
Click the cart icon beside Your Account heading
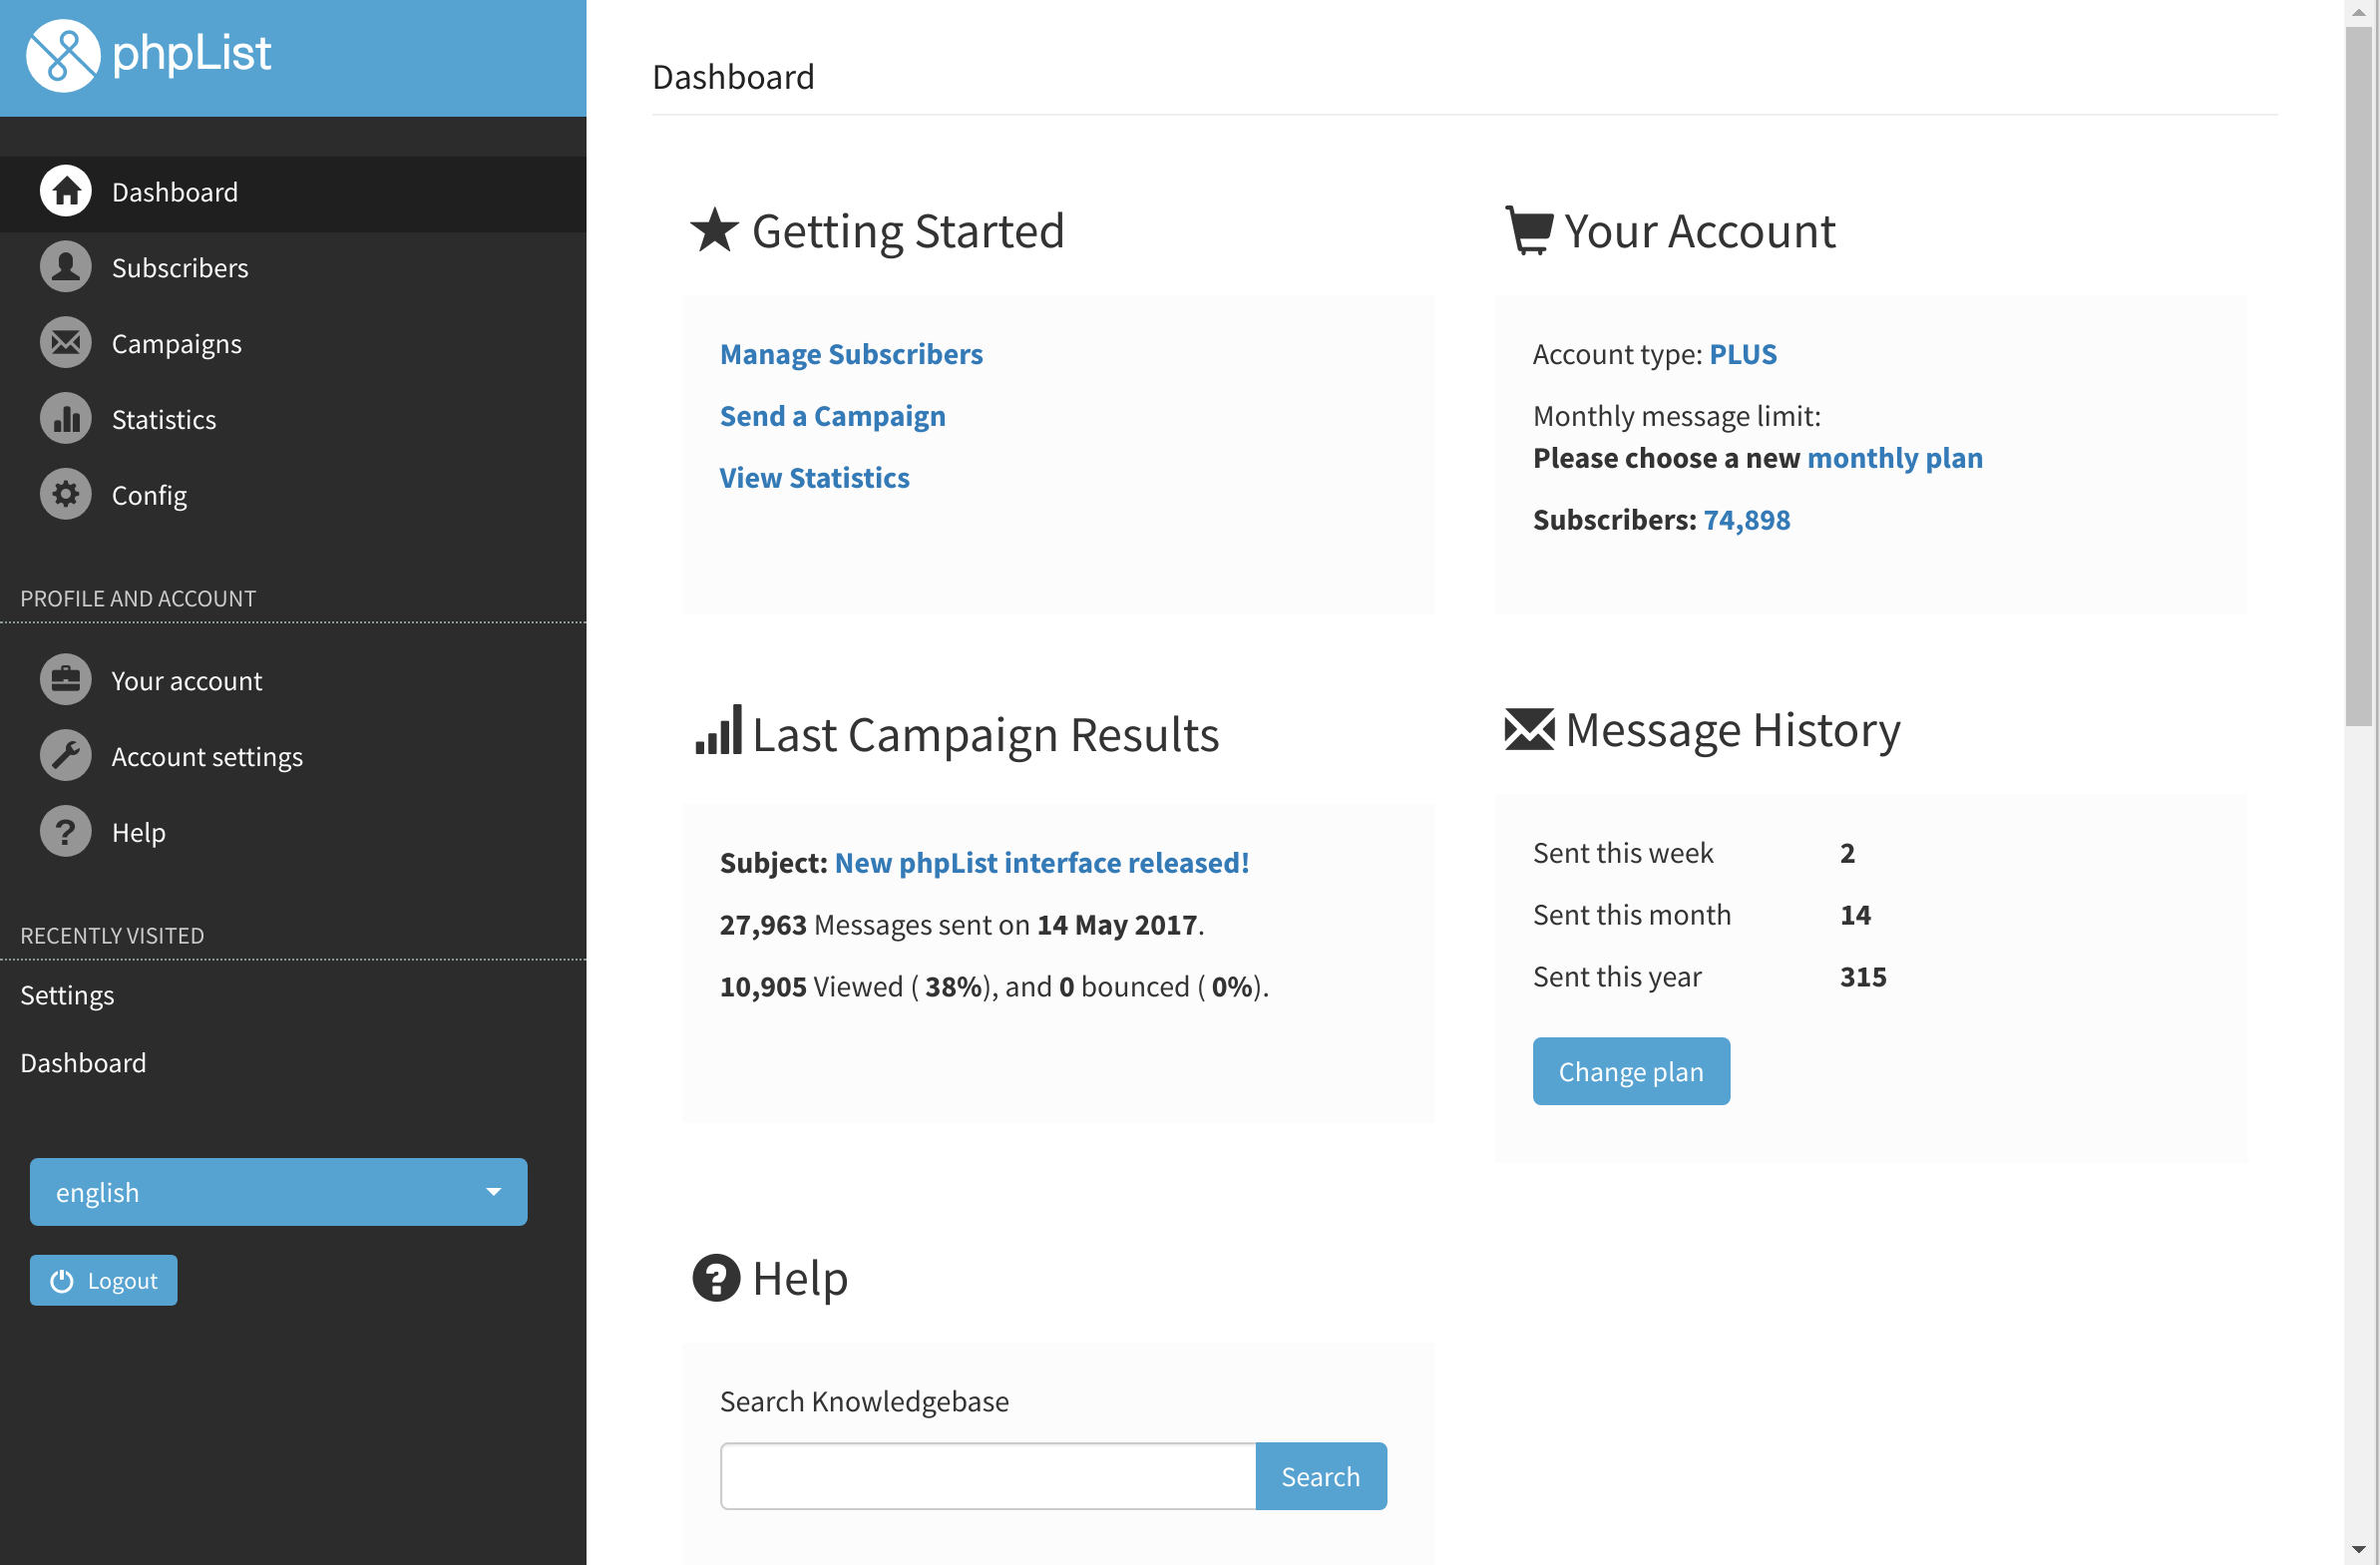click(x=1529, y=230)
